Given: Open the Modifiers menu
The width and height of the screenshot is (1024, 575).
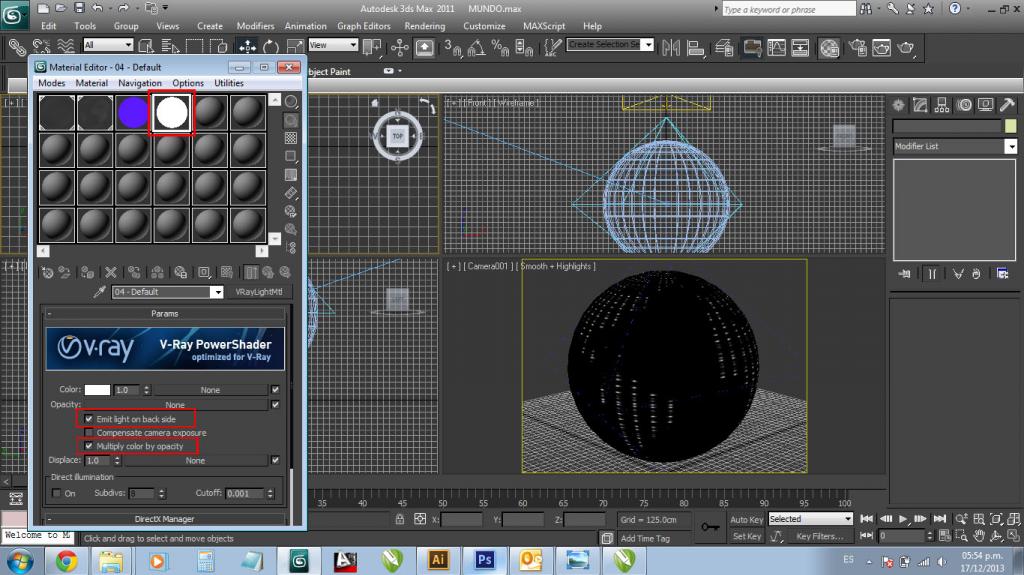Looking at the screenshot, I should pyautogui.click(x=255, y=26).
